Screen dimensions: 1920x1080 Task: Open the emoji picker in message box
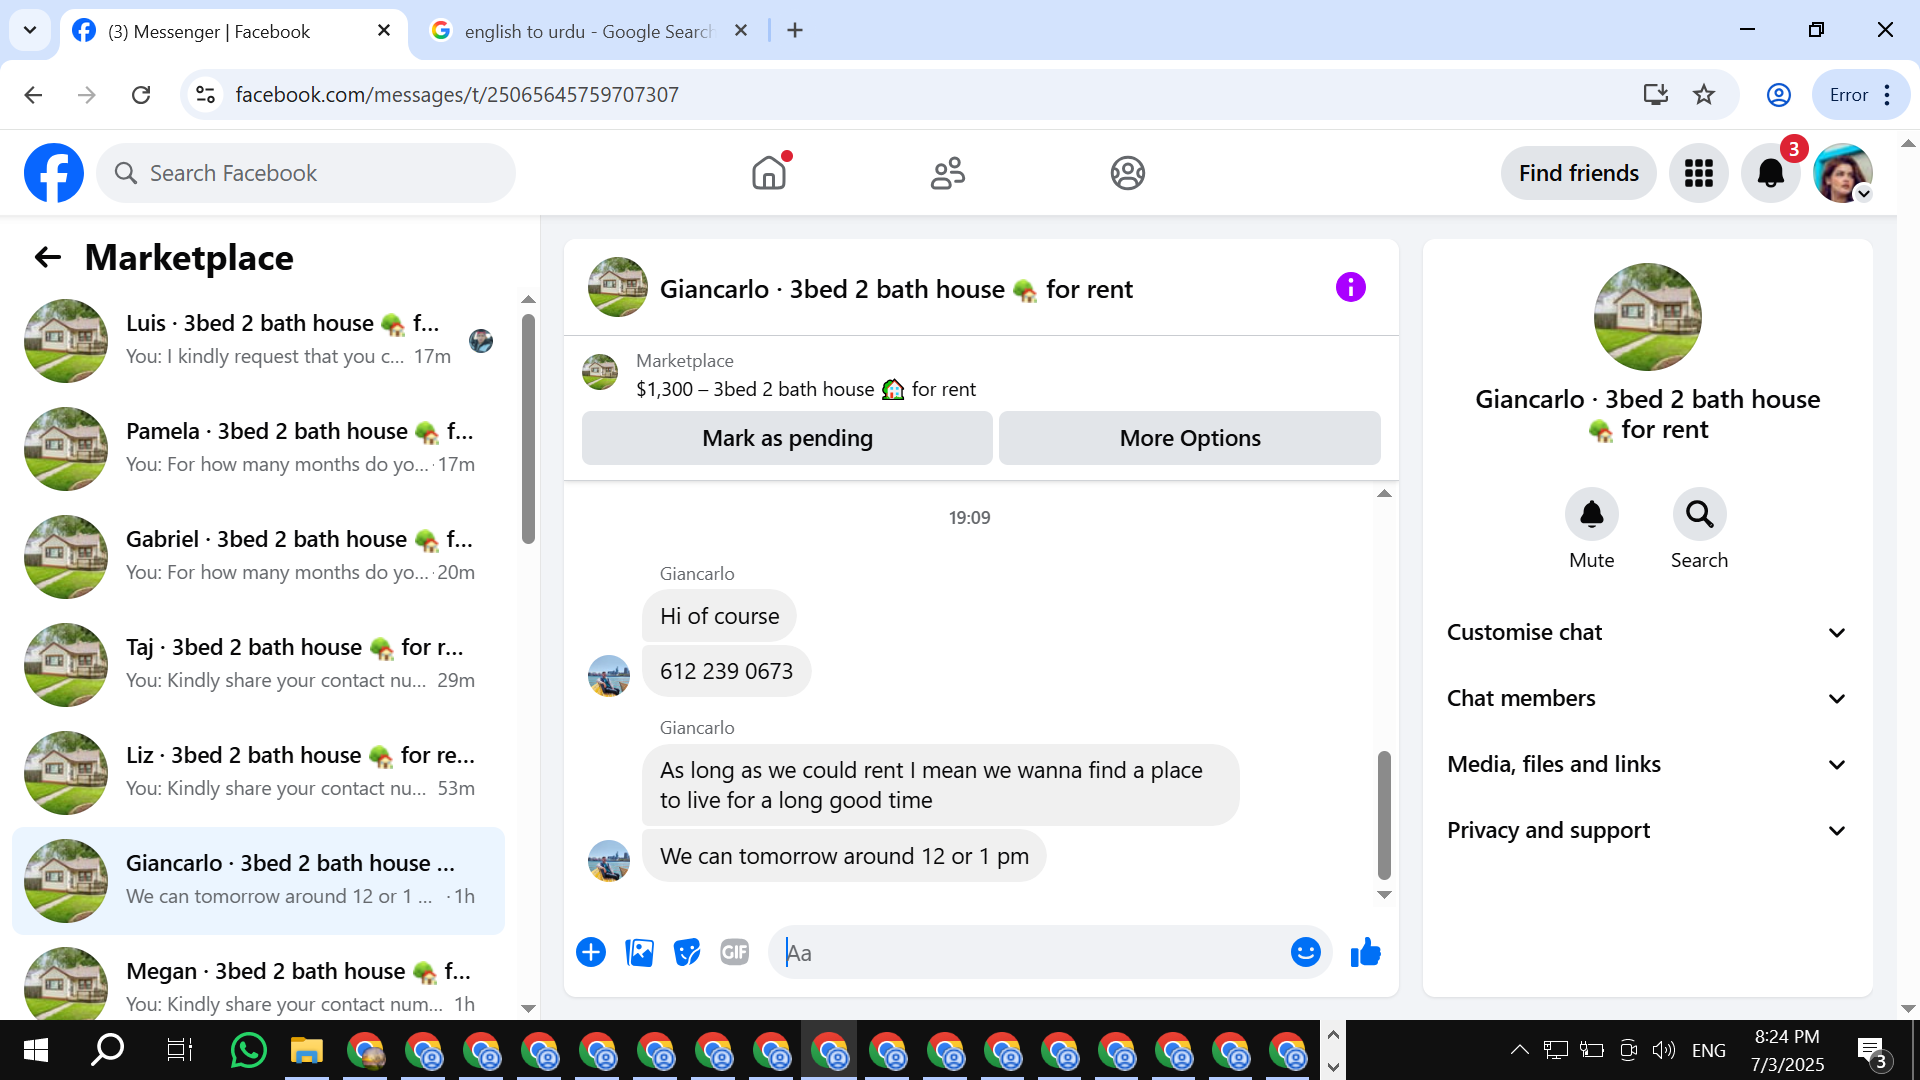[1305, 953]
